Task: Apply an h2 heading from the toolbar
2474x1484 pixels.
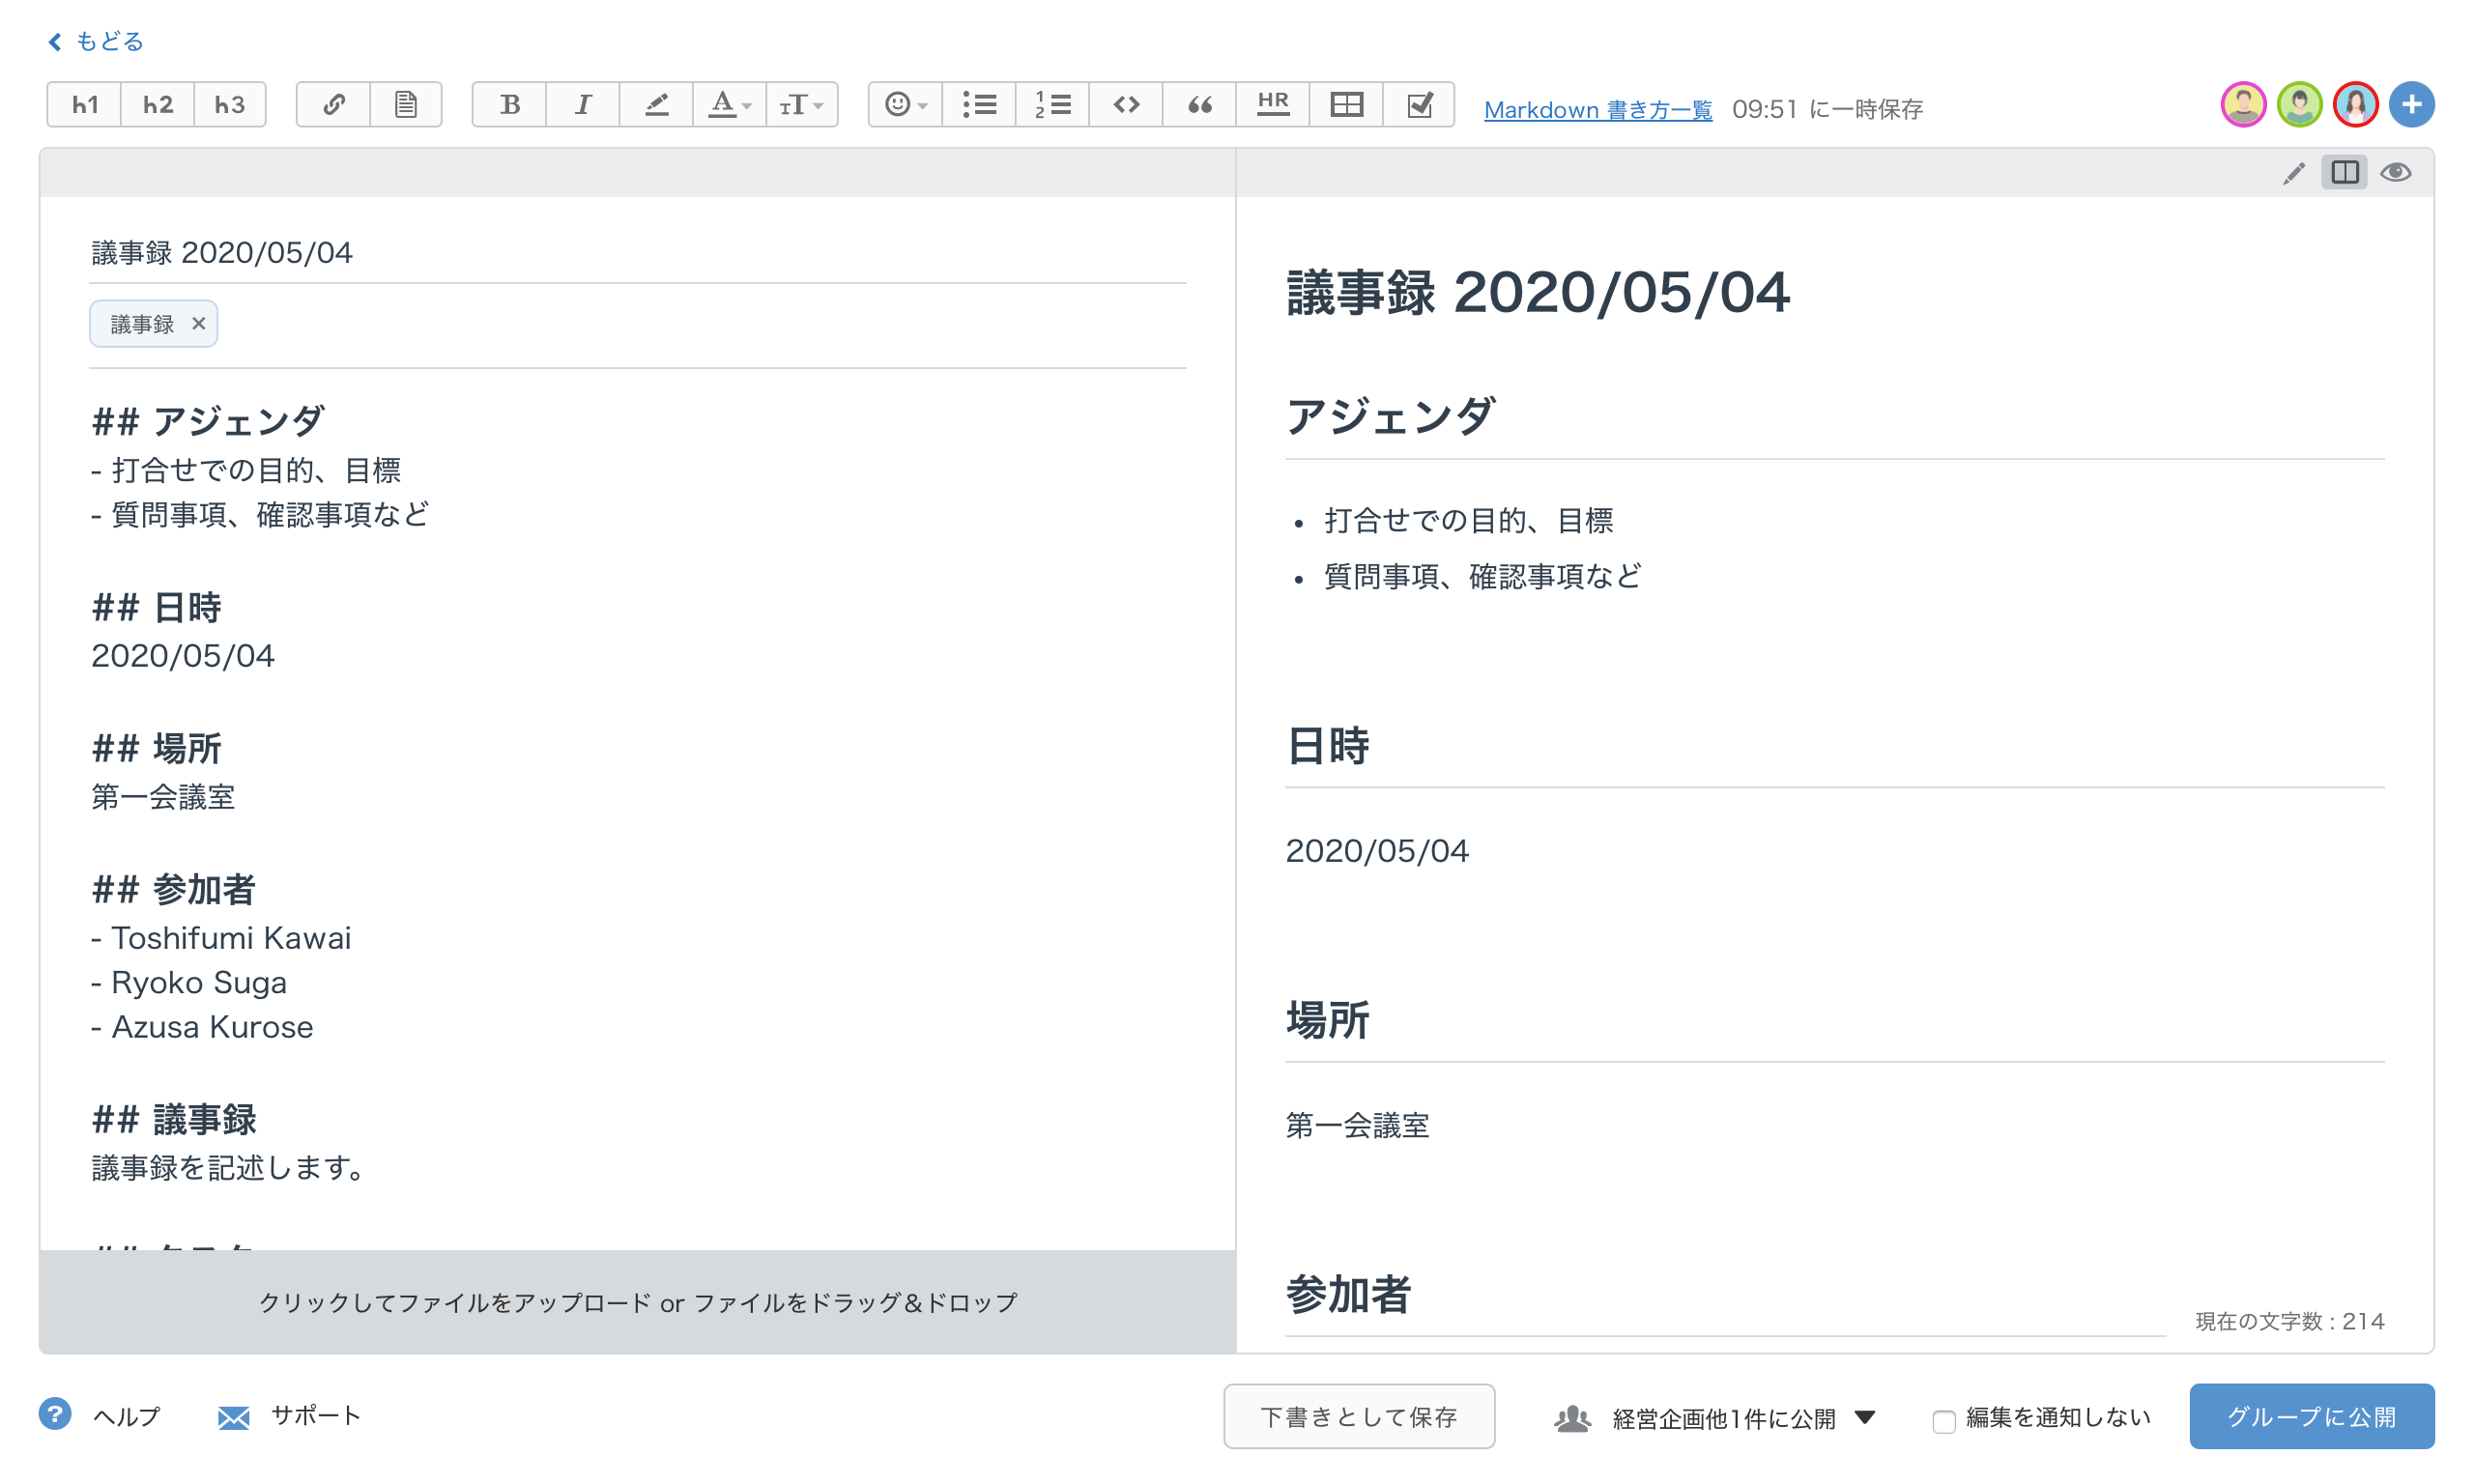Action: click(x=157, y=105)
